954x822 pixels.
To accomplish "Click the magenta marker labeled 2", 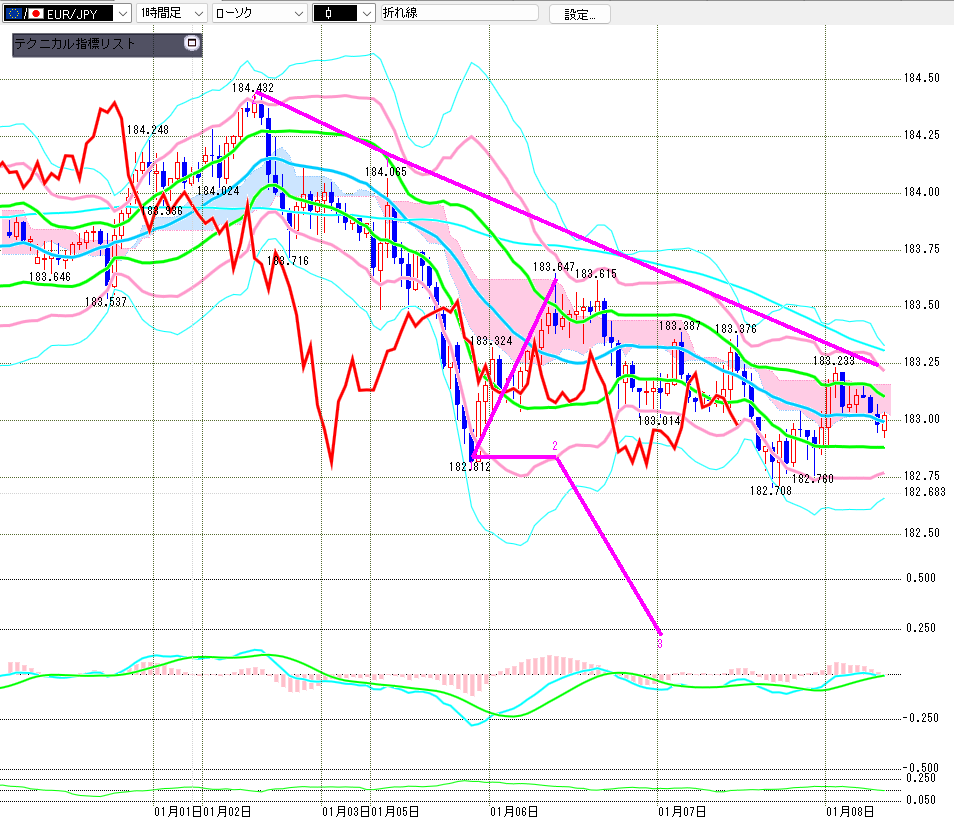I will [554, 444].
